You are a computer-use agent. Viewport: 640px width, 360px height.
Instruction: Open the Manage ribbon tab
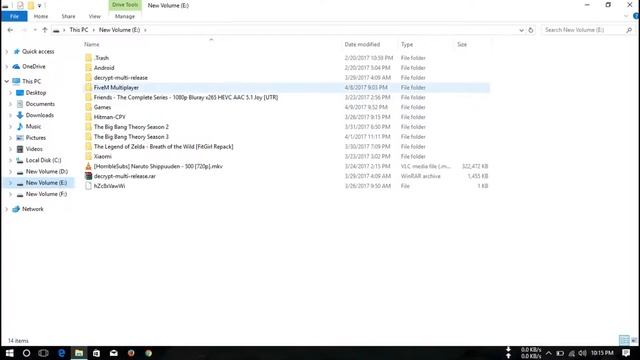pyautogui.click(x=125, y=16)
